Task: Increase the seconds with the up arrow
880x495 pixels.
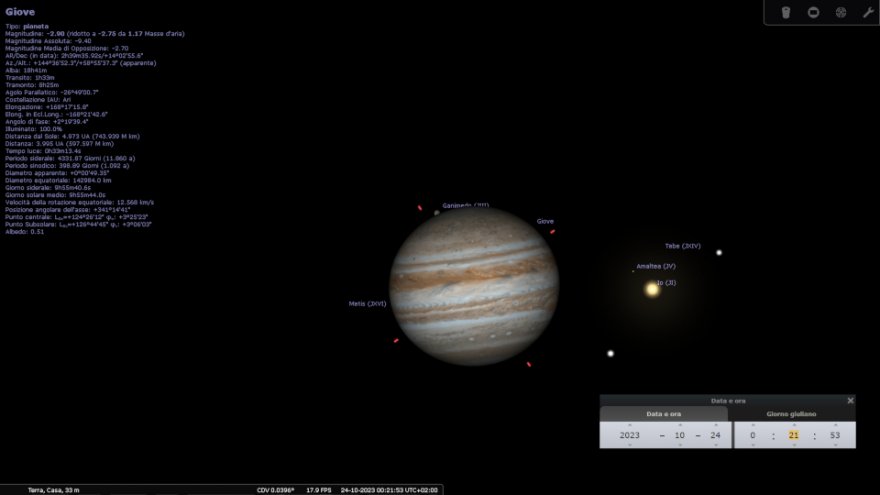Action: 833,425
